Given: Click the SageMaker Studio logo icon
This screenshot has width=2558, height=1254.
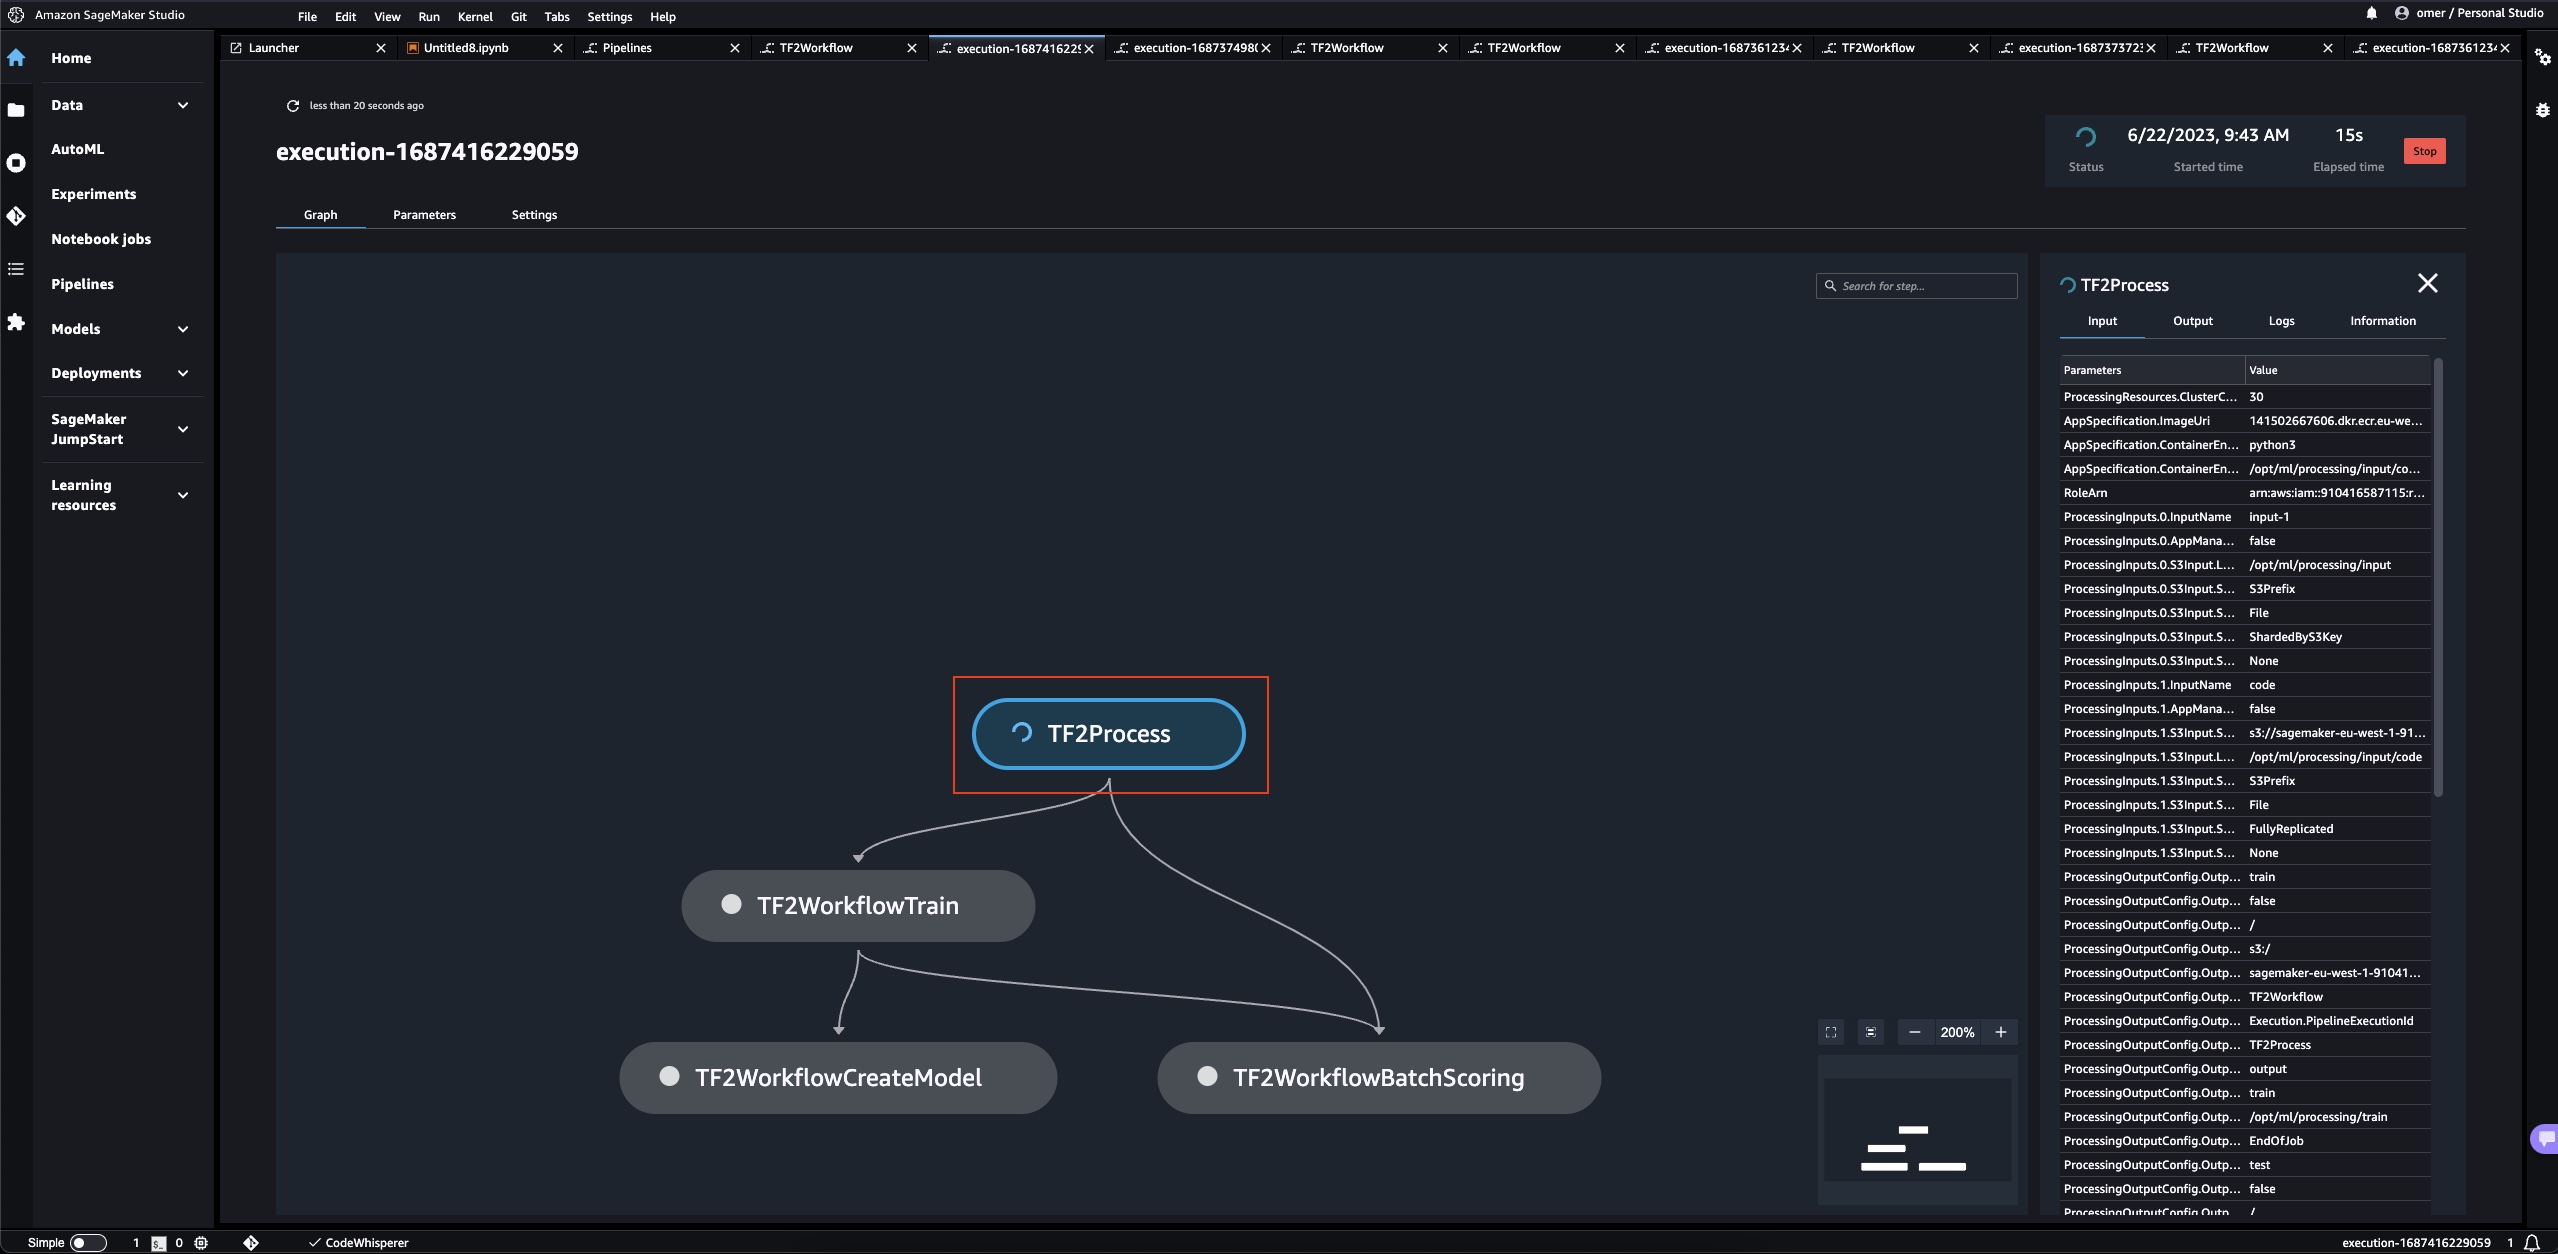Looking at the screenshot, I should pyautogui.click(x=16, y=15).
